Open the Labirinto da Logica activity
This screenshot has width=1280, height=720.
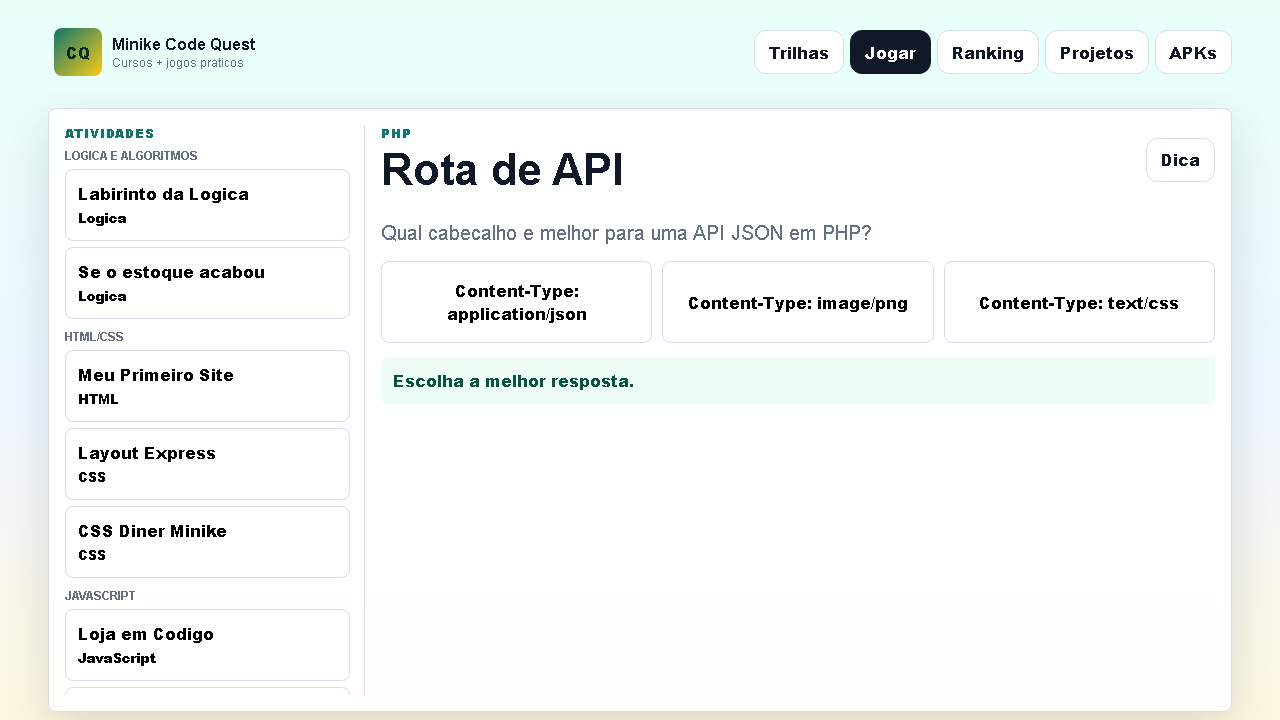coord(207,205)
